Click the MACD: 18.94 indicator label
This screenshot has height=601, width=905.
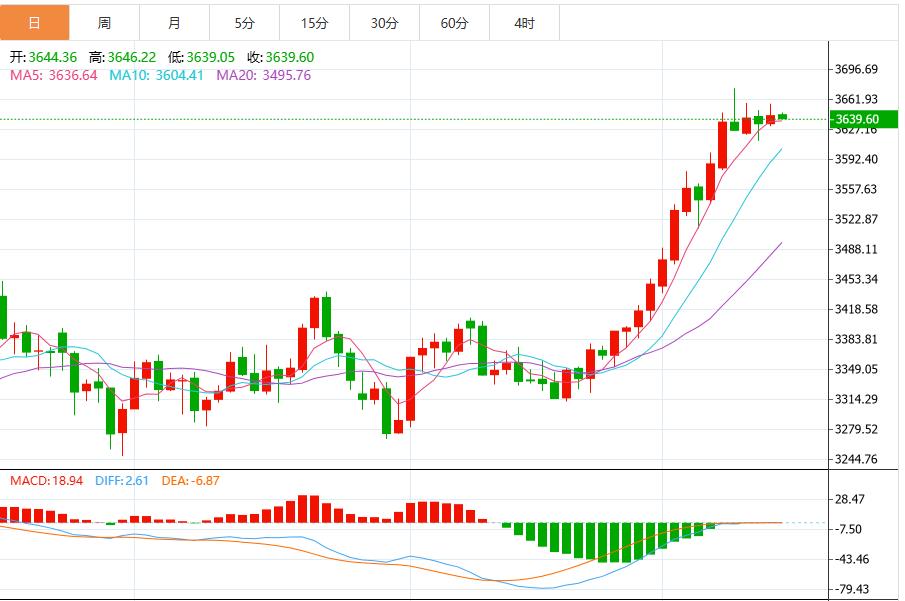tap(44, 481)
